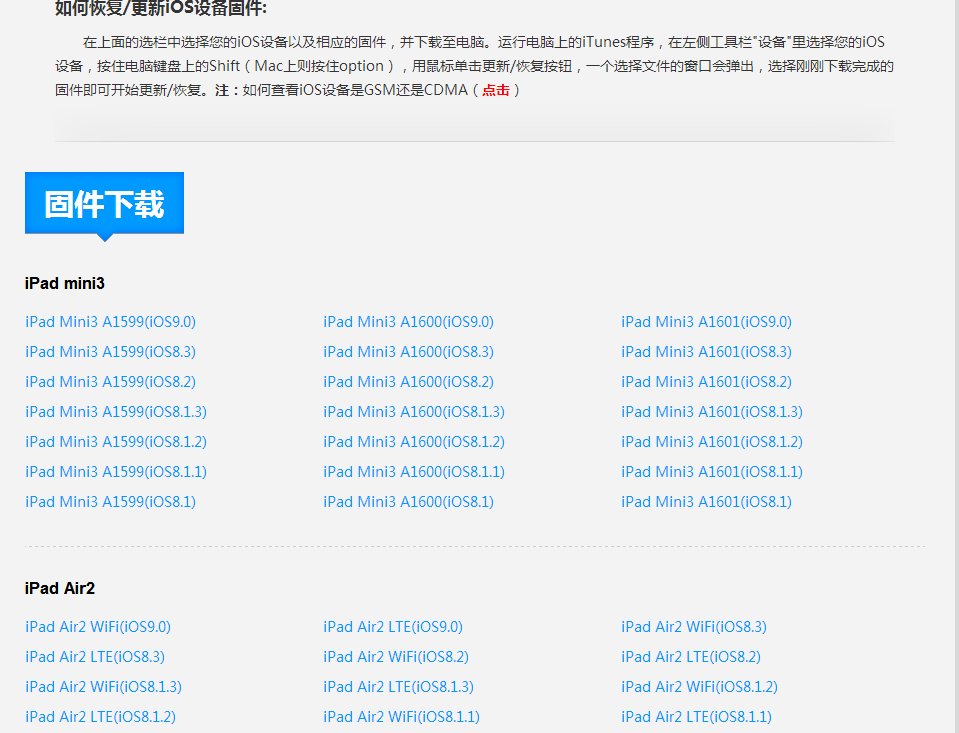Open iPad Mini3 A1599(iOS8.2) firmware link
The height and width of the screenshot is (733, 959).
(x=111, y=382)
